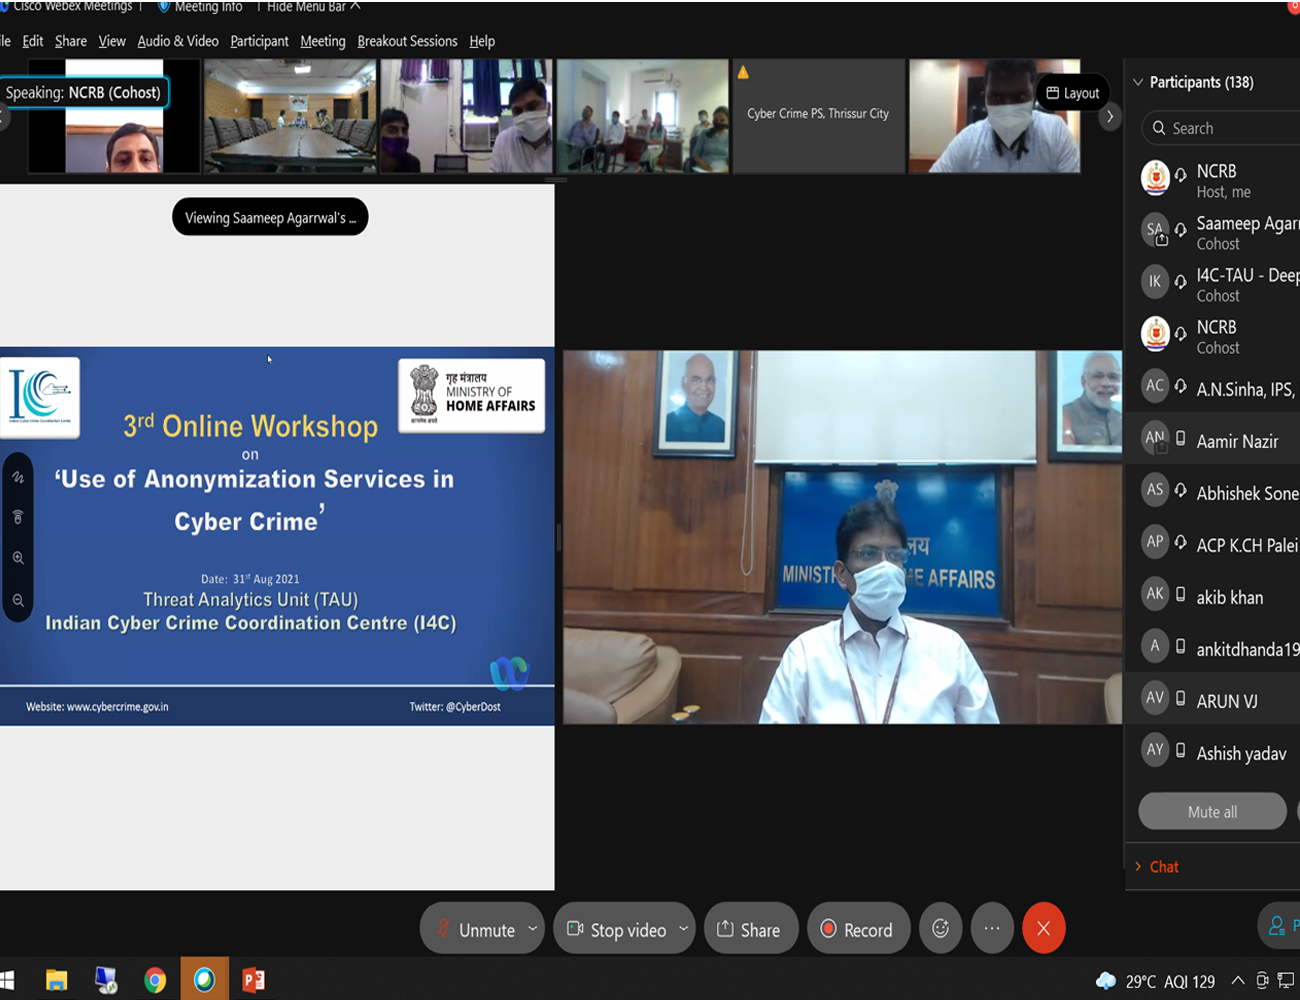Screen dimensions: 1300x1000
Task: Open PowerPoint from the taskbar
Action: pos(254,980)
